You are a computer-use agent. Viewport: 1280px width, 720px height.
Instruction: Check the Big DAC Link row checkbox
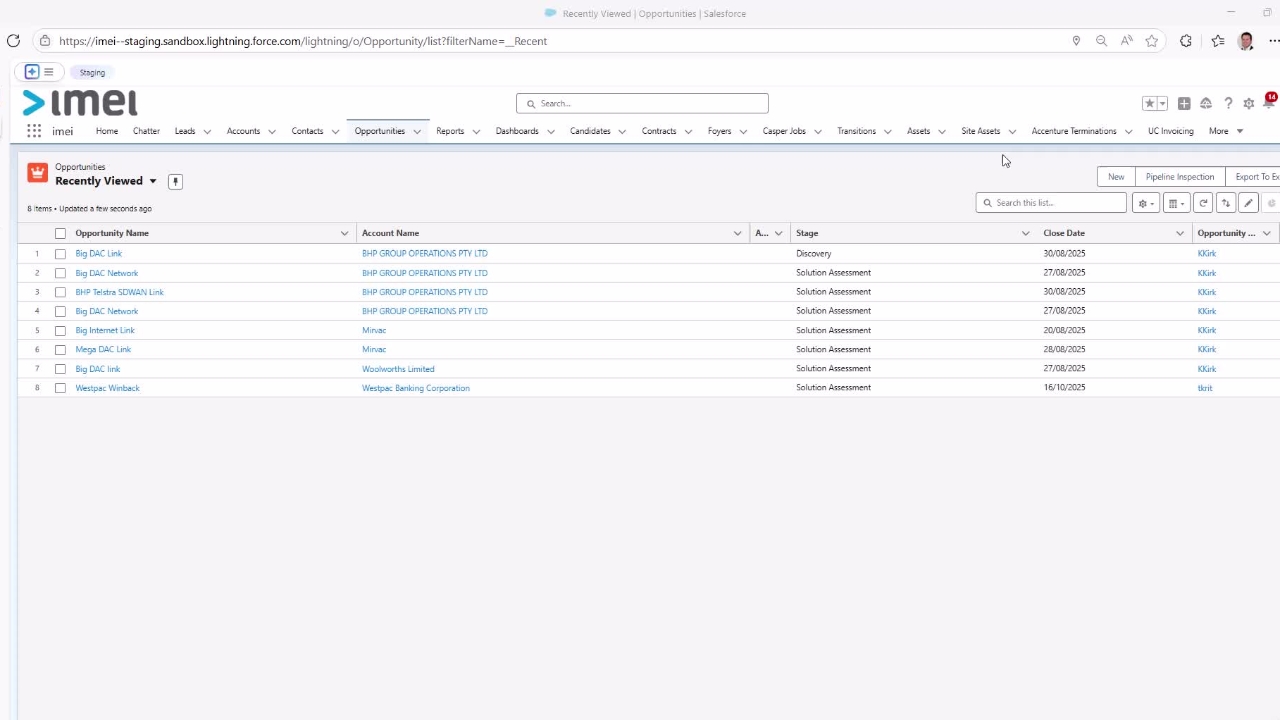click(x=60, y=253)
